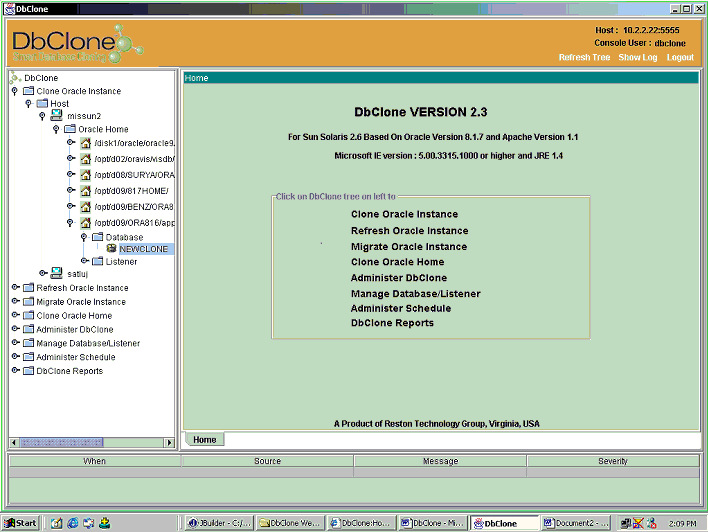
Task: Click the Migrate Oracle Instance folder icon
Action: tap(28, 302)
